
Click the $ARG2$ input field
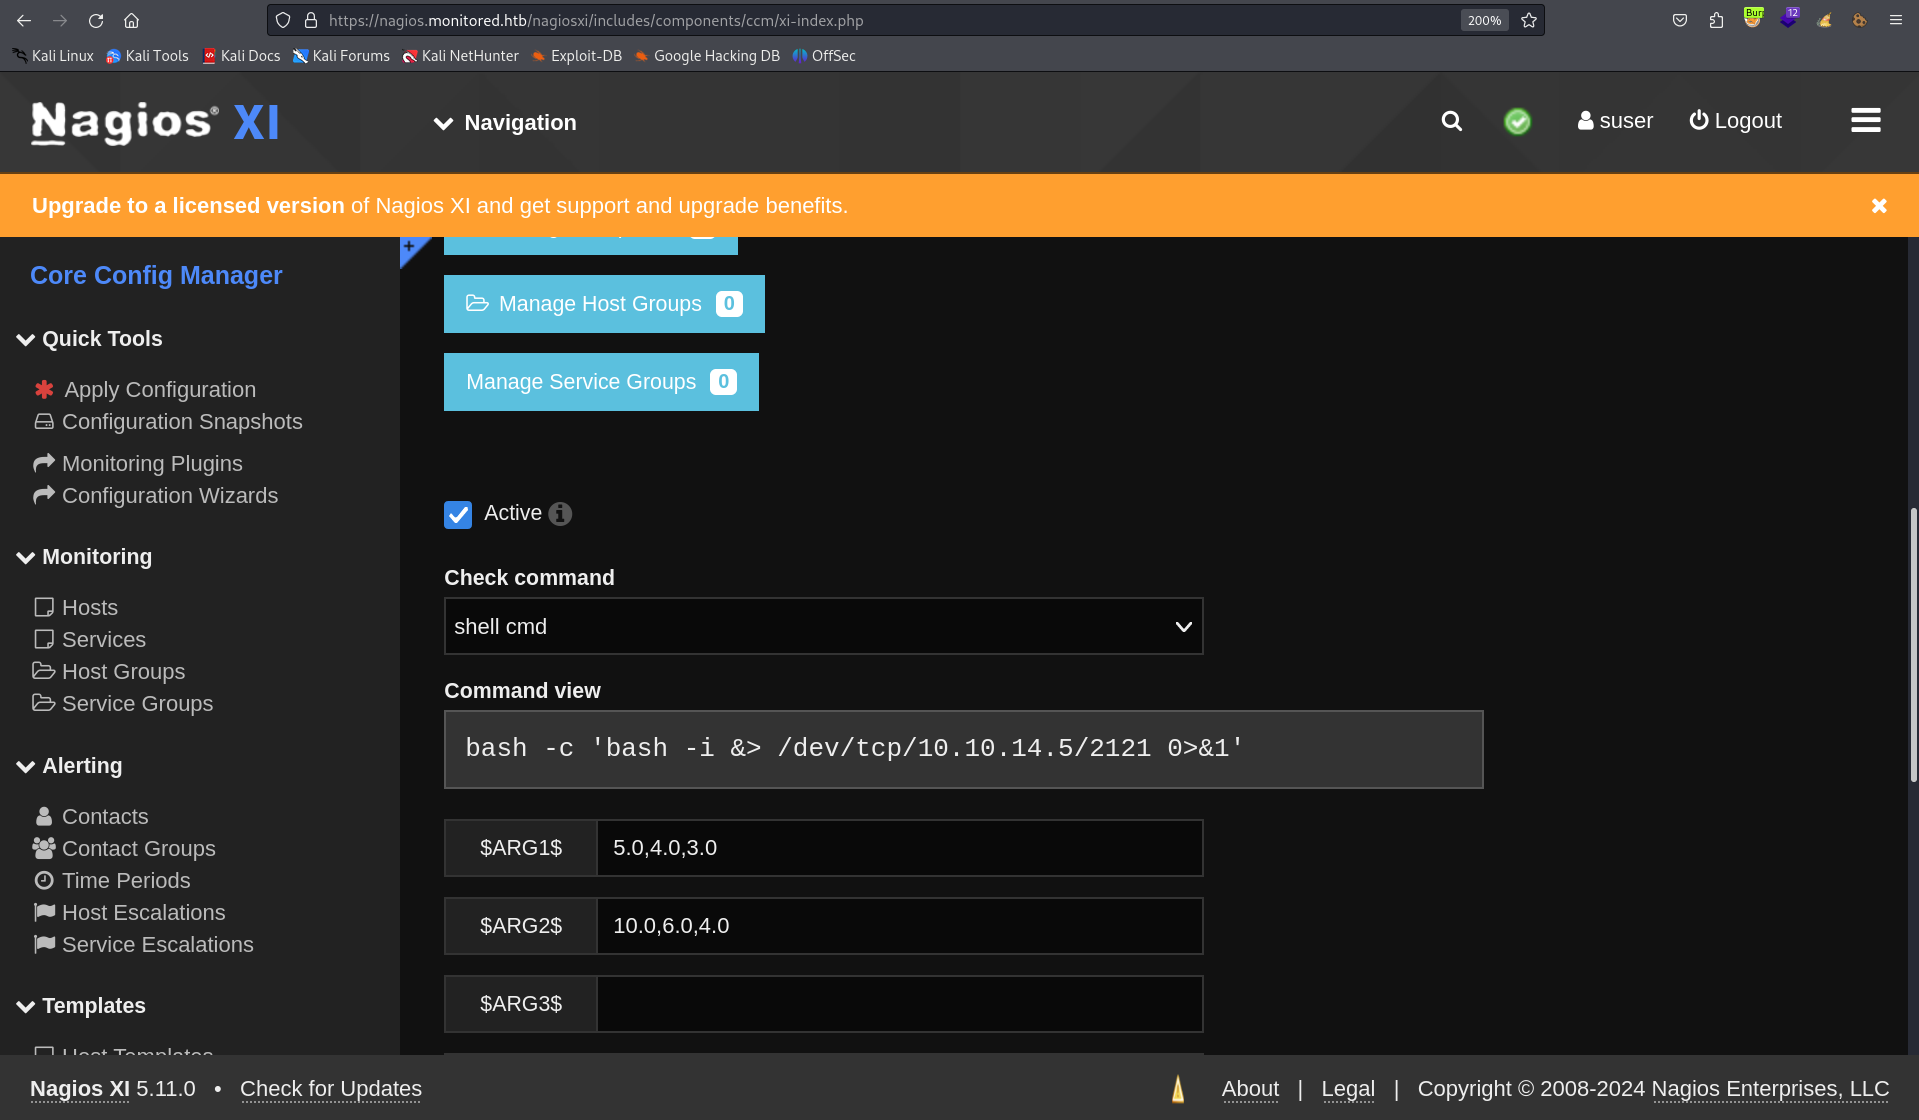(900, 926)
